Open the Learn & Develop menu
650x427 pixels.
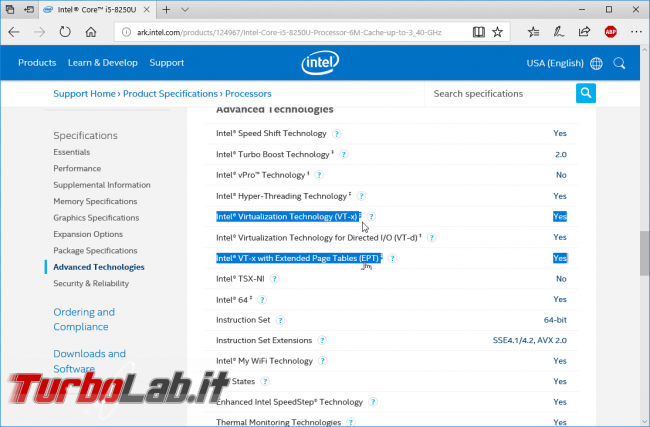tap(102, 63)
